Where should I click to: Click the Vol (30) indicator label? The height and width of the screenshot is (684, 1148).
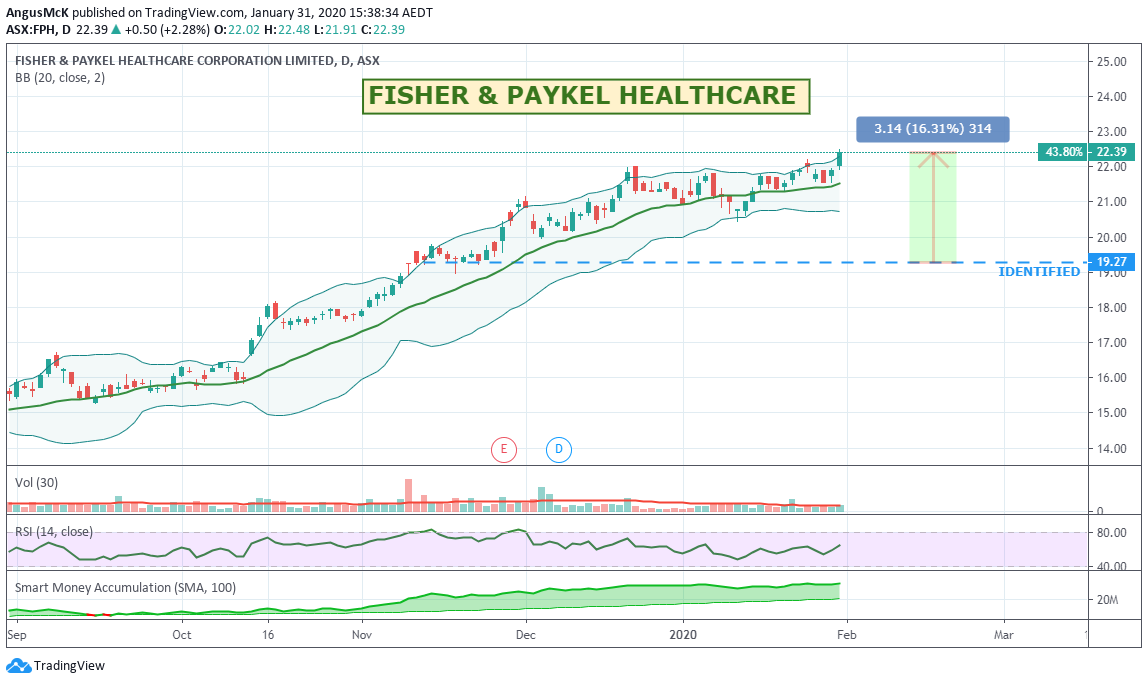(x=37, y=483)
